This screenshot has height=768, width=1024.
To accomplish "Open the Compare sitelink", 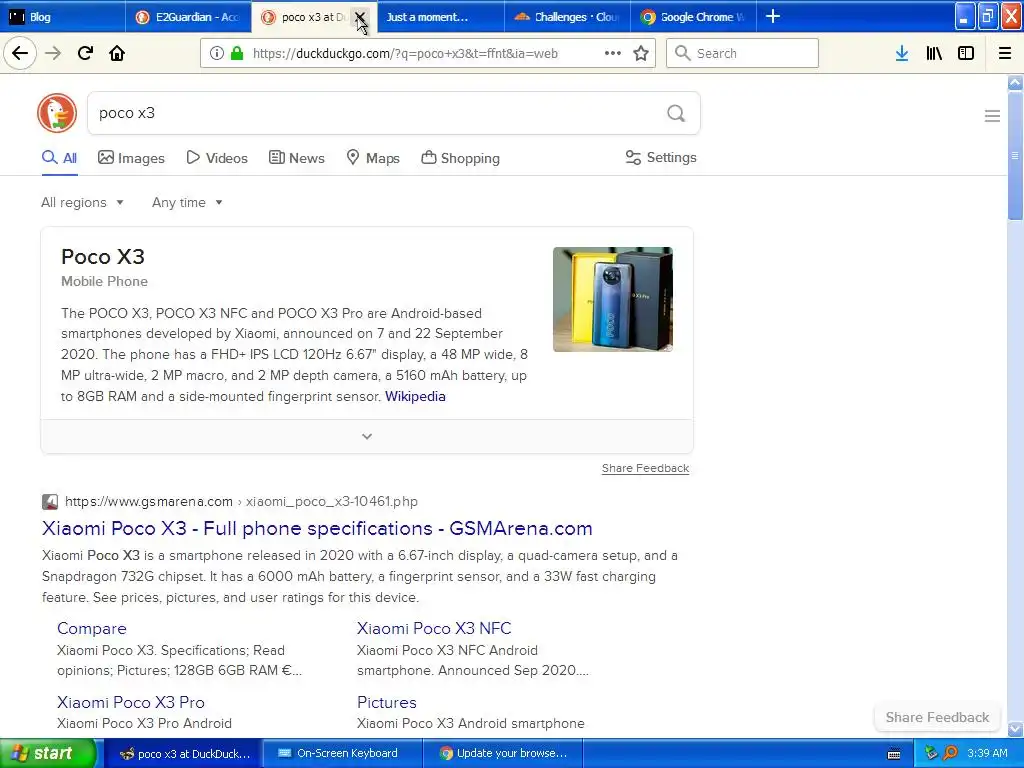I will (x=91, y=628).
